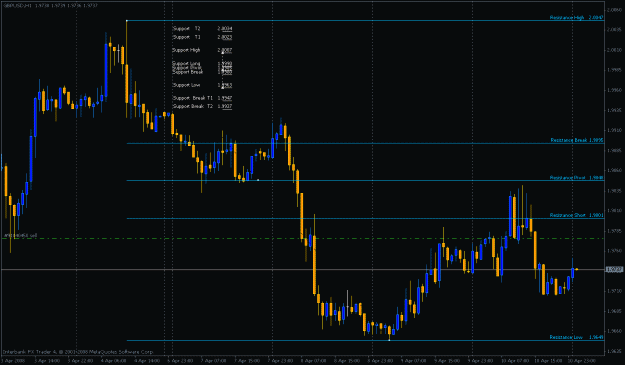The width and height of the screenshot is (625, 365).
Task: Click the 10 Apr 23:00 time axis label
Action: point(582,361)
